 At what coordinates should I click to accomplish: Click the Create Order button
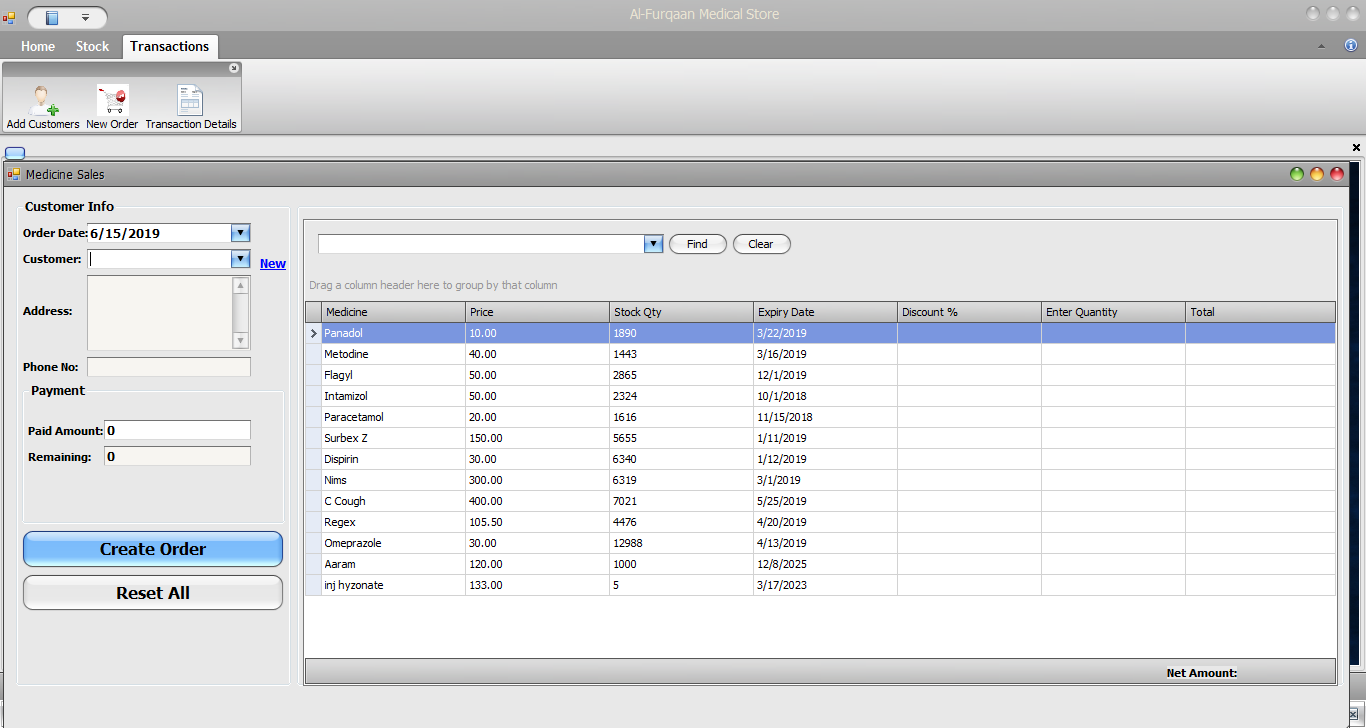[x=153, y=549]
